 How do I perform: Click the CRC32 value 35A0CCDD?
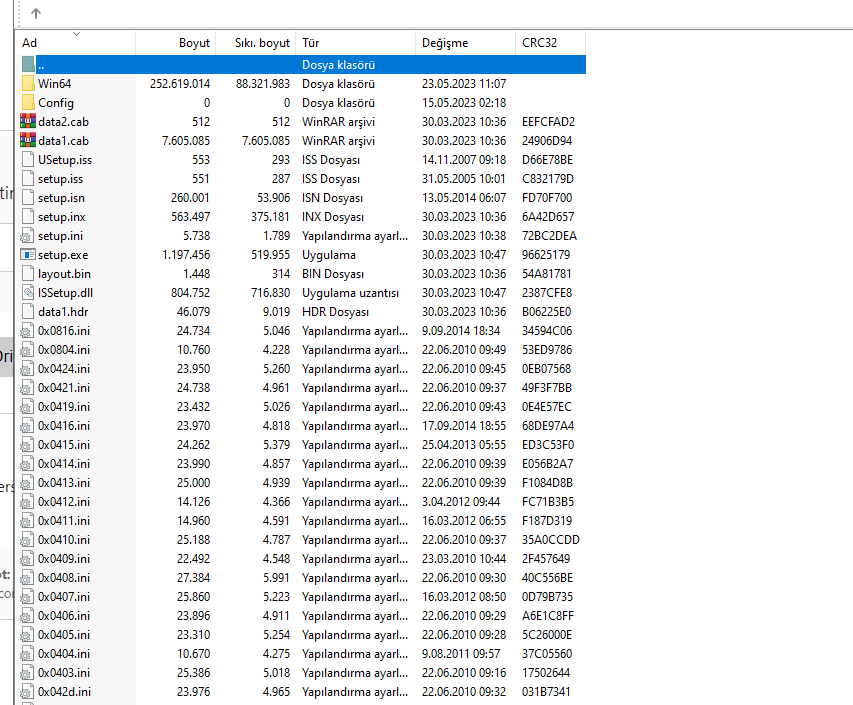(551, 540)
